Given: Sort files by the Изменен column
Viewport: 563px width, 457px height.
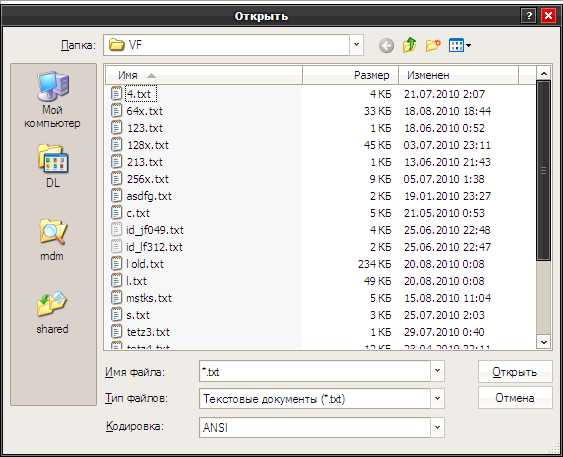Looking at the screenshot, I should click(459, 75).
